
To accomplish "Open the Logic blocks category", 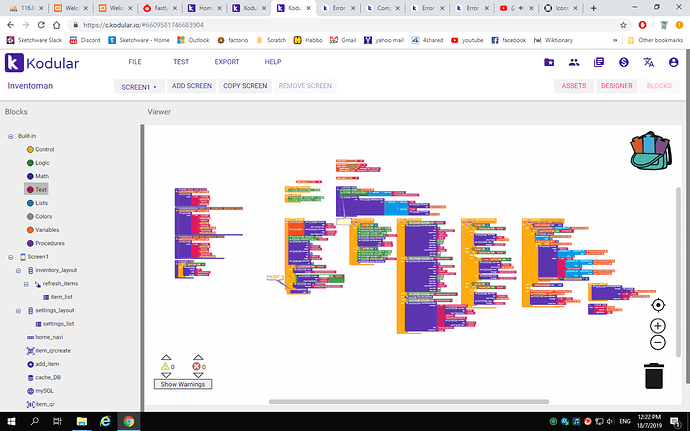I will [38, 163].
